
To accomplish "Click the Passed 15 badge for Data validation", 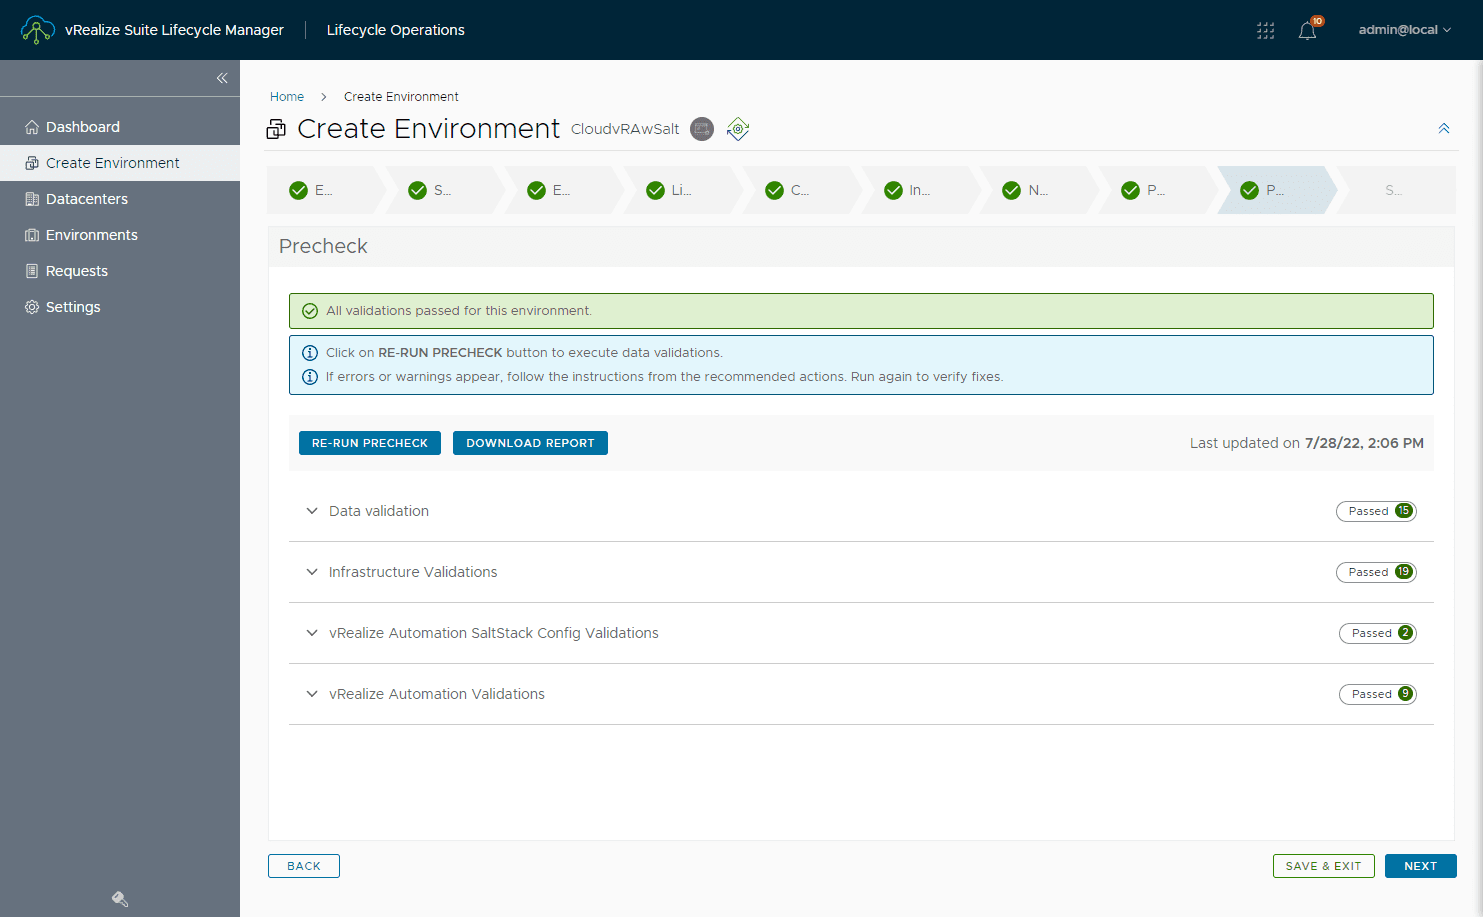I will pos(1376,511).
